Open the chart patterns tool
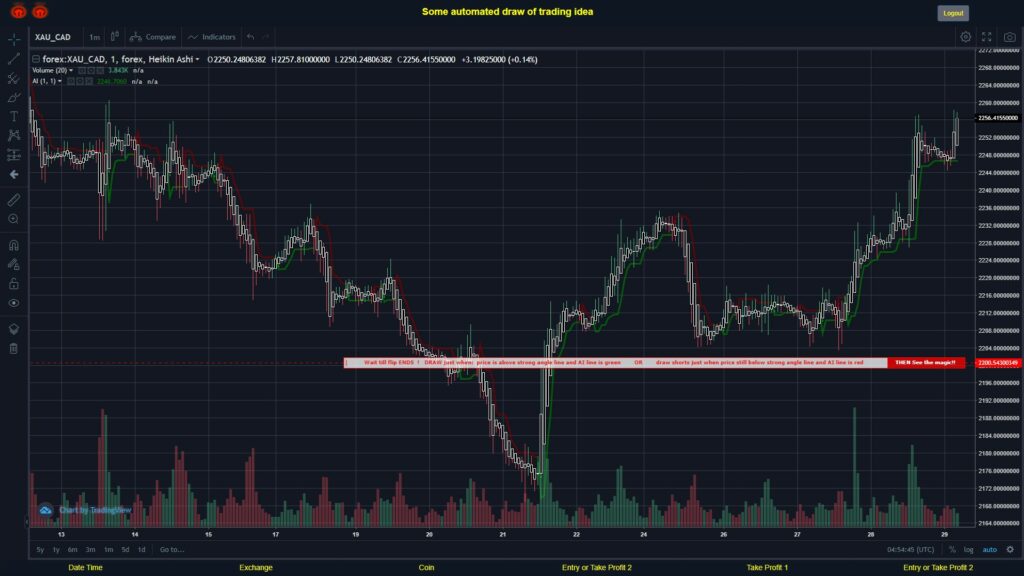The image size is (1024, 576). tap(14, 135)
